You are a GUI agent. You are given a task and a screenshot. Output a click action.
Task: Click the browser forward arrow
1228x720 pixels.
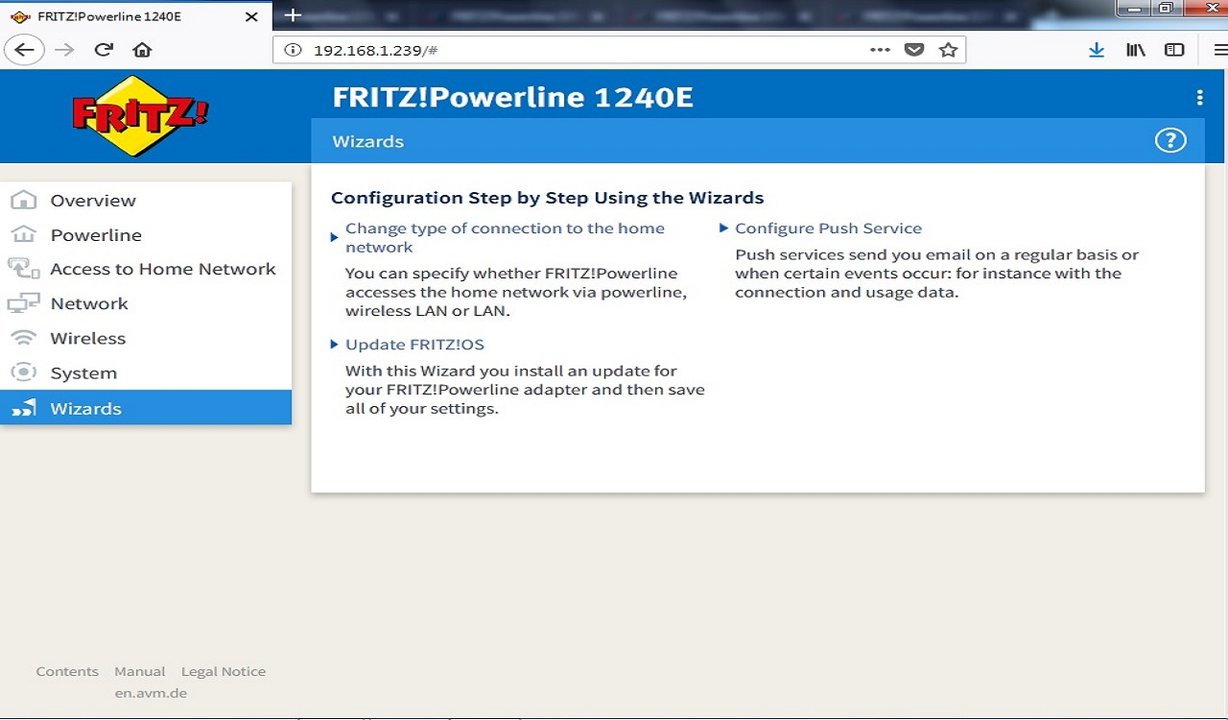[x=65, y=50]
